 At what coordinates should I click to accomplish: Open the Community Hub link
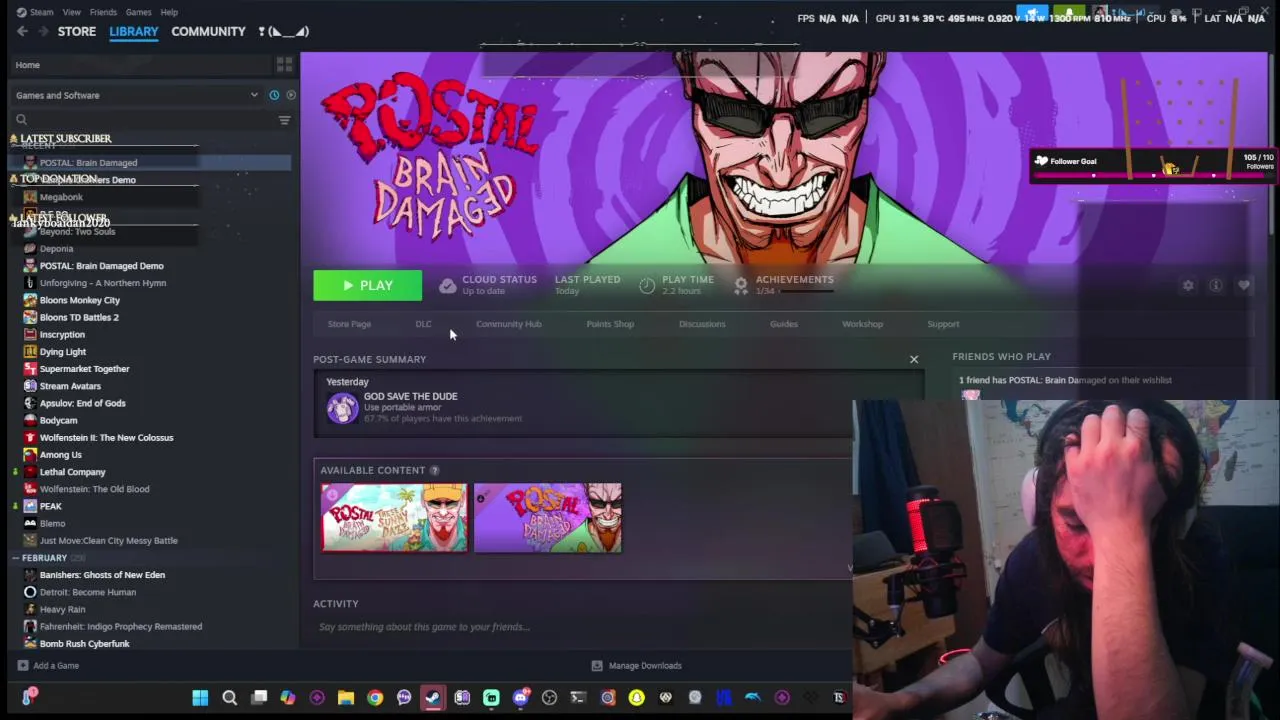[509, 324]
